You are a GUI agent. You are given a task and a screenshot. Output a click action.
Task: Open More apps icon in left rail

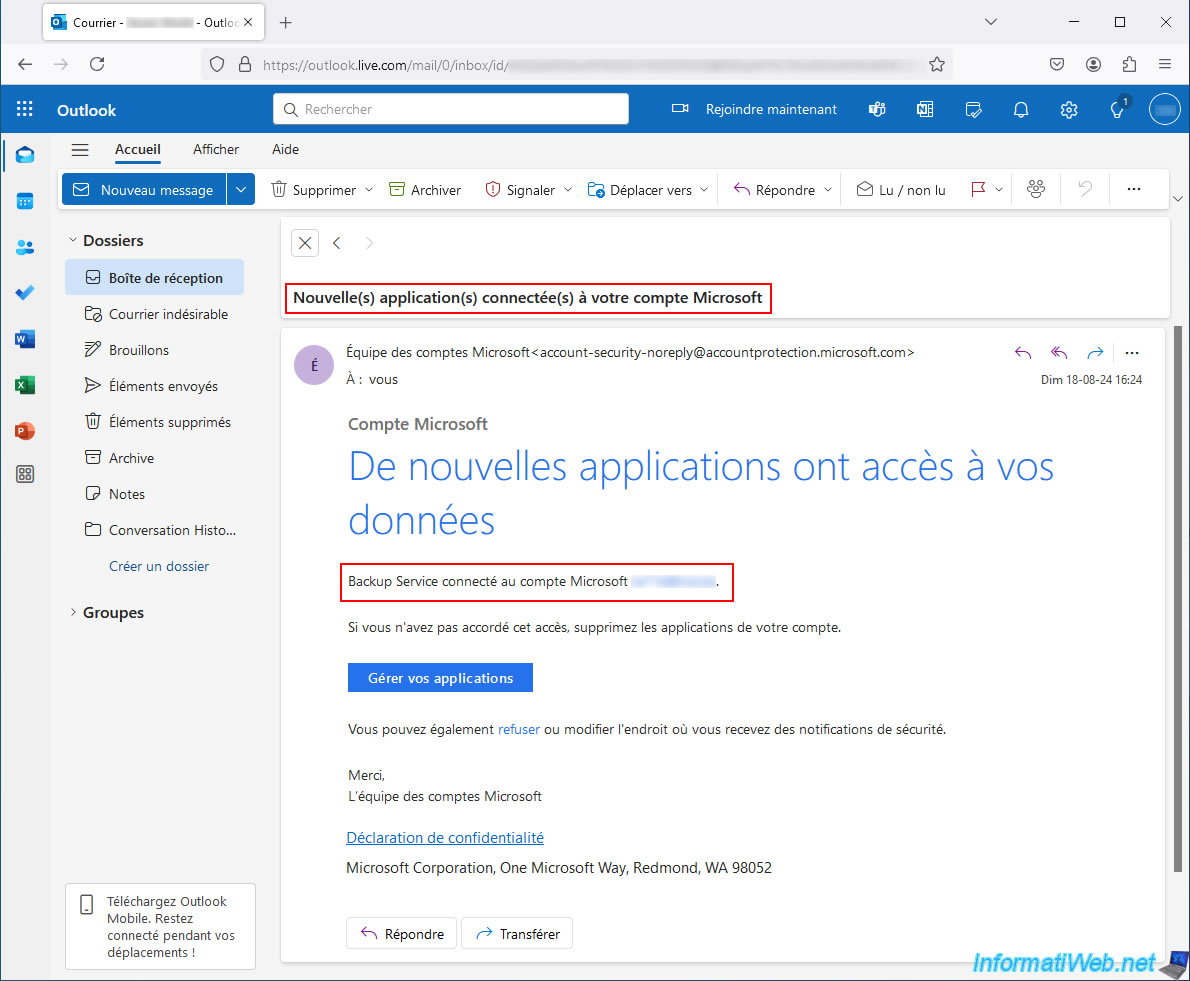point(25,475)
